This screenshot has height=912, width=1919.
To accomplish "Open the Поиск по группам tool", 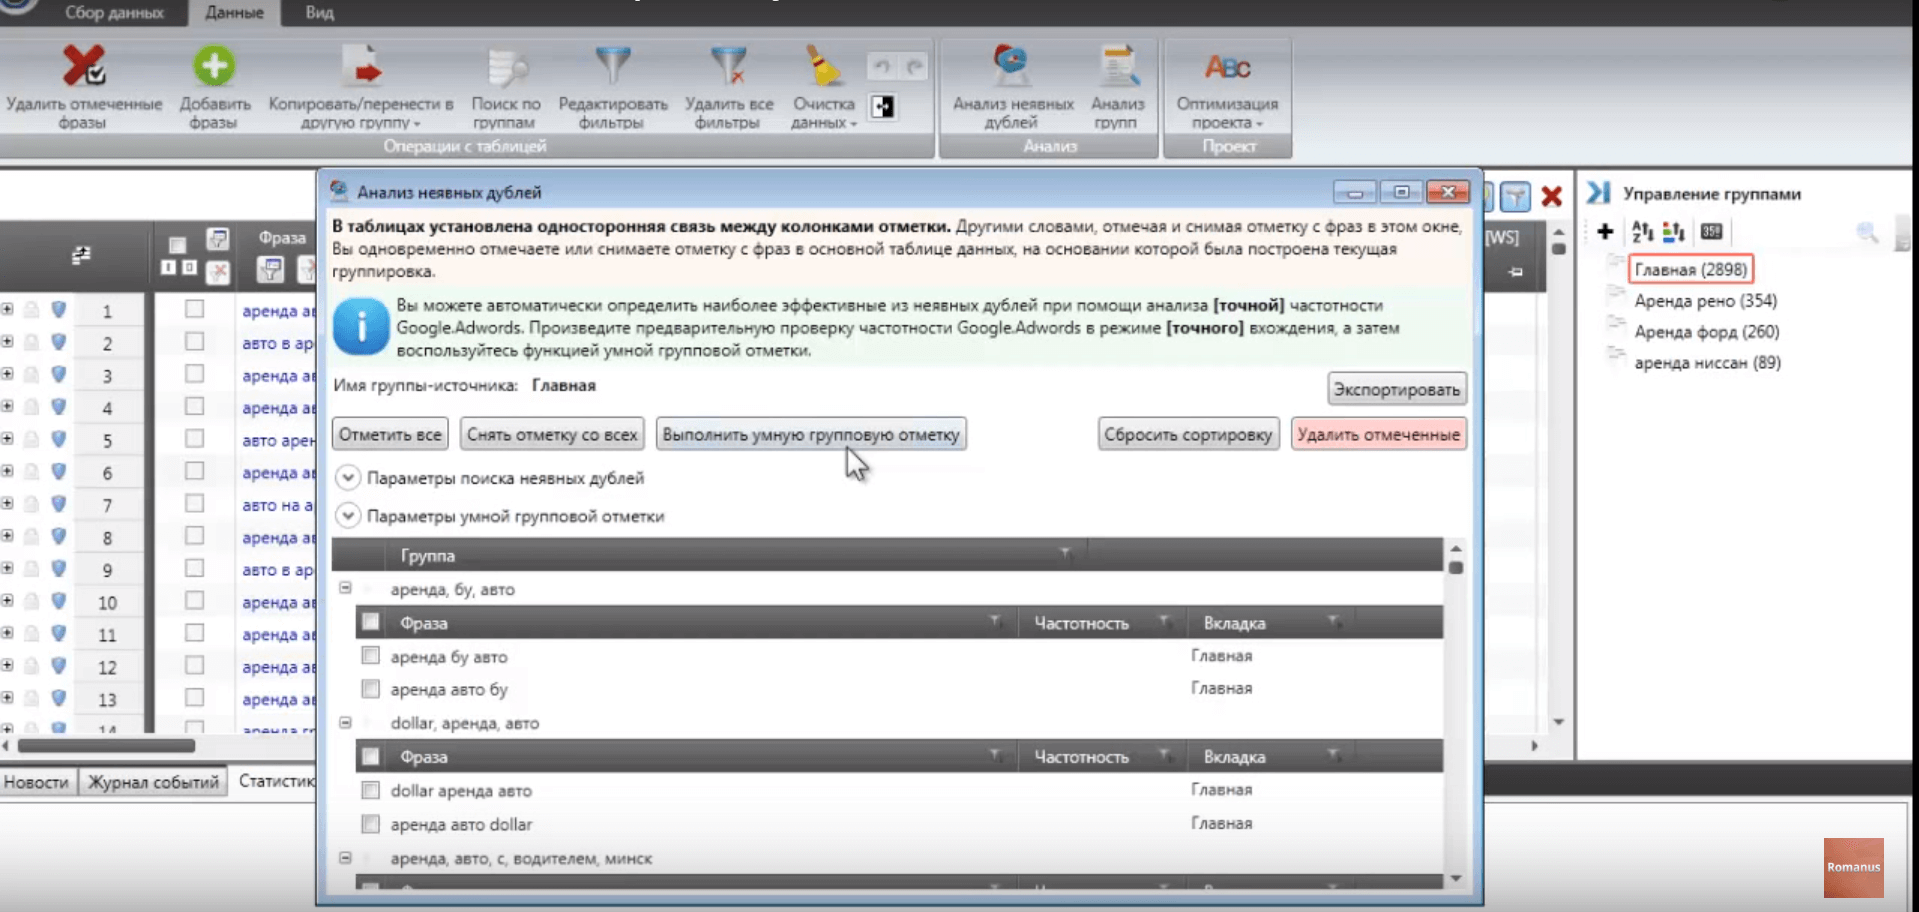I will (506, 68).
